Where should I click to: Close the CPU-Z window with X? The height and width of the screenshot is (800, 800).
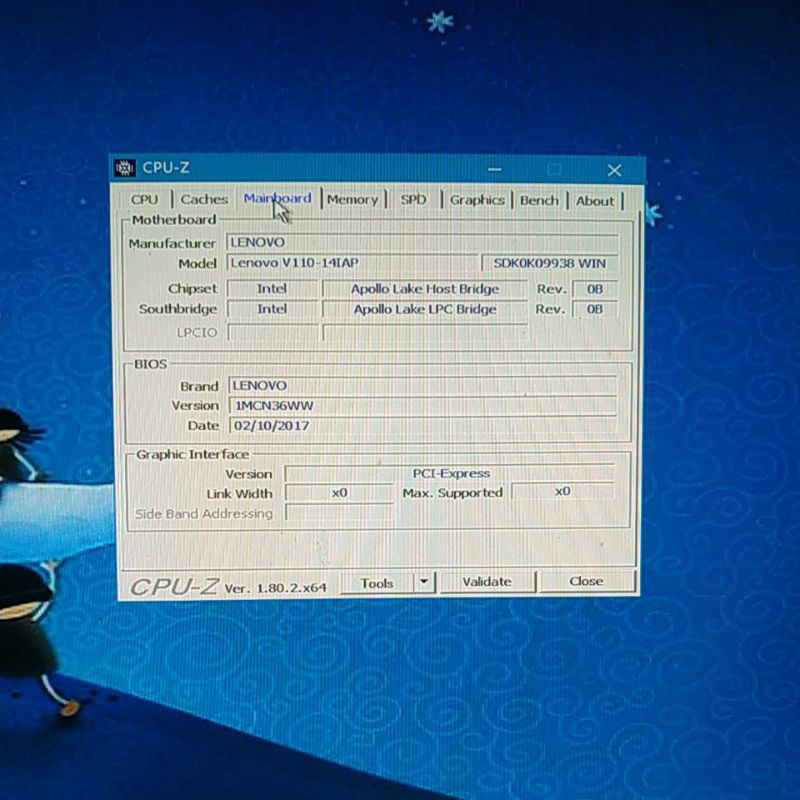click(614, 170)
